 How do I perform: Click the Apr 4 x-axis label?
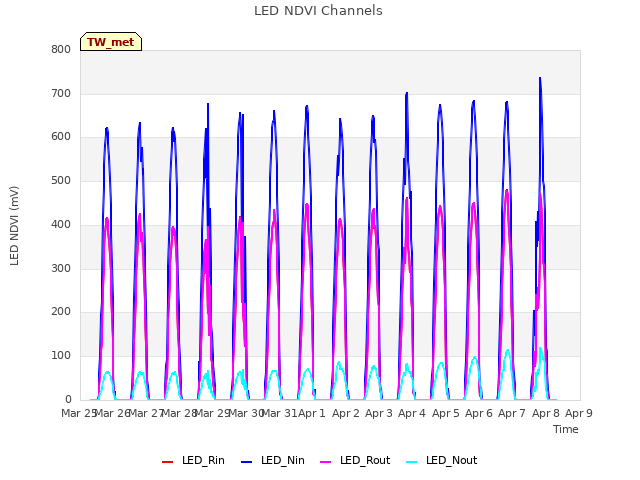412,413
